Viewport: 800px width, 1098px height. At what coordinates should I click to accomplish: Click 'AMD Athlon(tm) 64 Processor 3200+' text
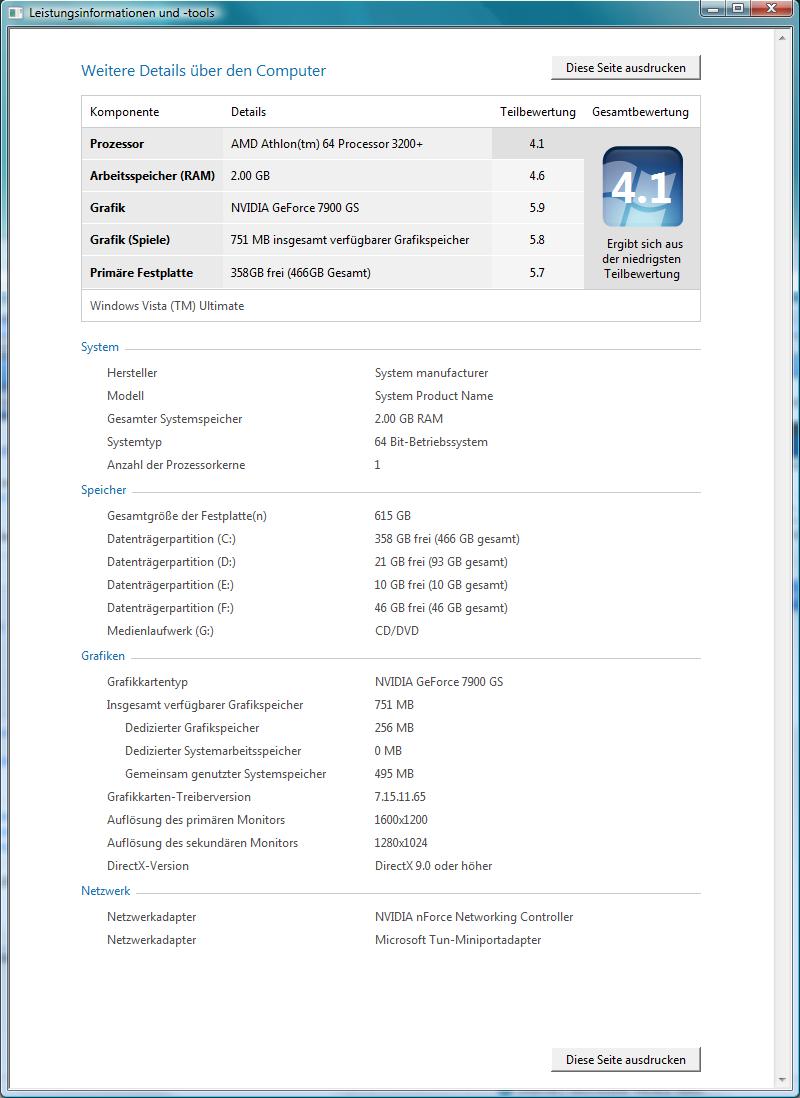click(326, 144)
